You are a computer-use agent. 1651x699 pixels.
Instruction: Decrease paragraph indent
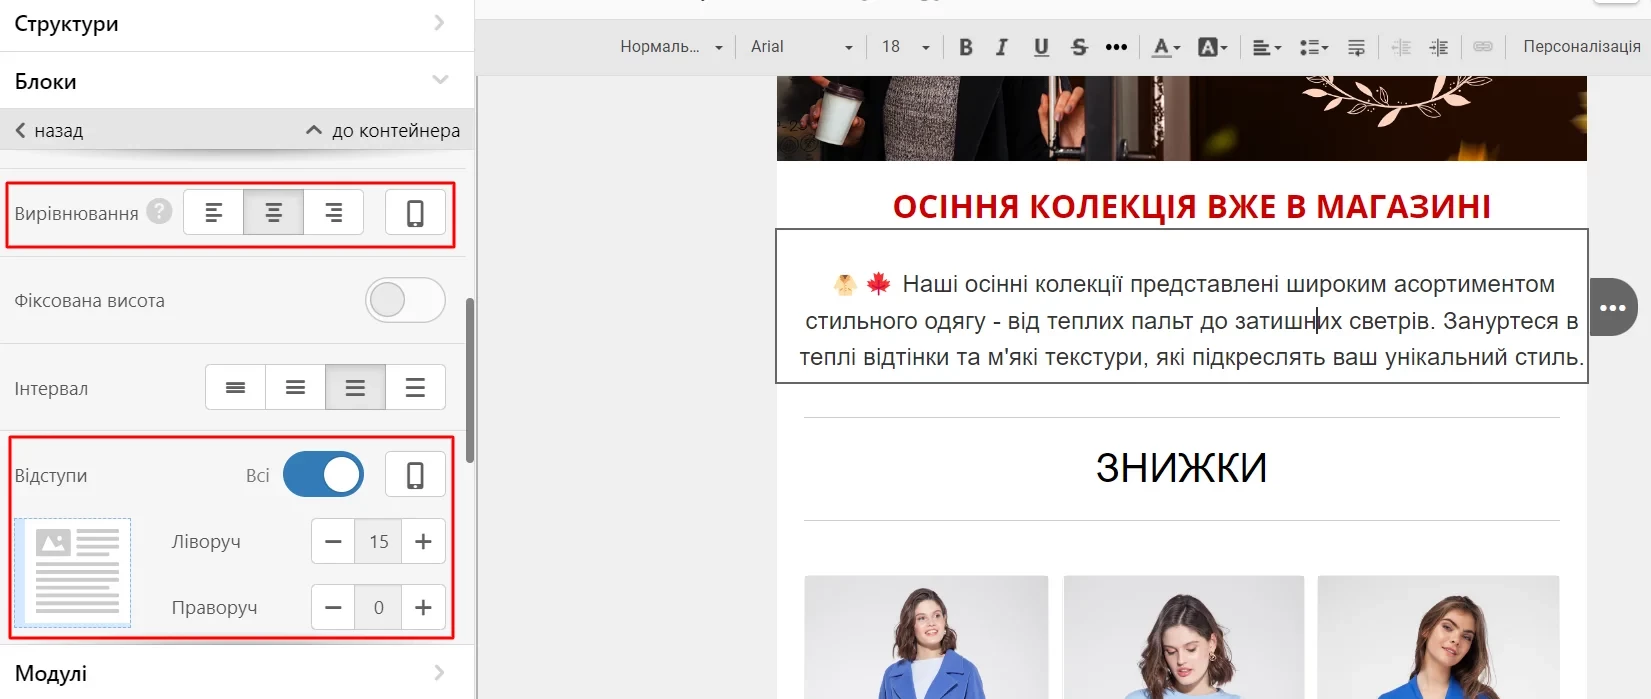tap(1401, 47)
